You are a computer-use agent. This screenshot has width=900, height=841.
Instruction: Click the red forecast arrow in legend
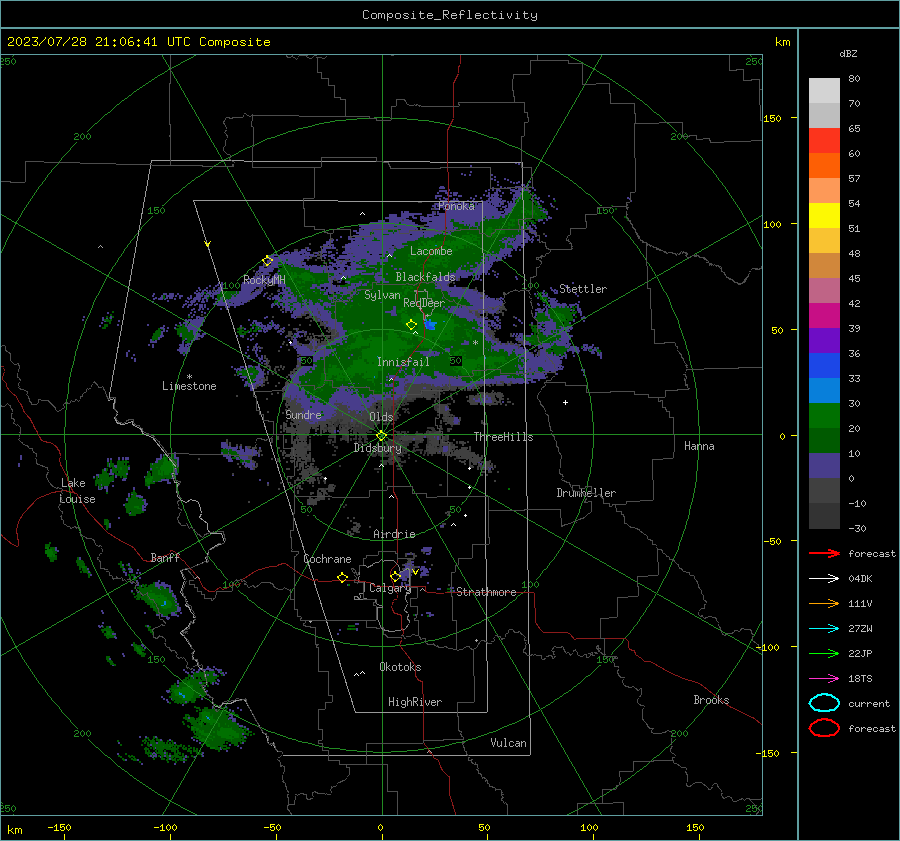(824, 553)
